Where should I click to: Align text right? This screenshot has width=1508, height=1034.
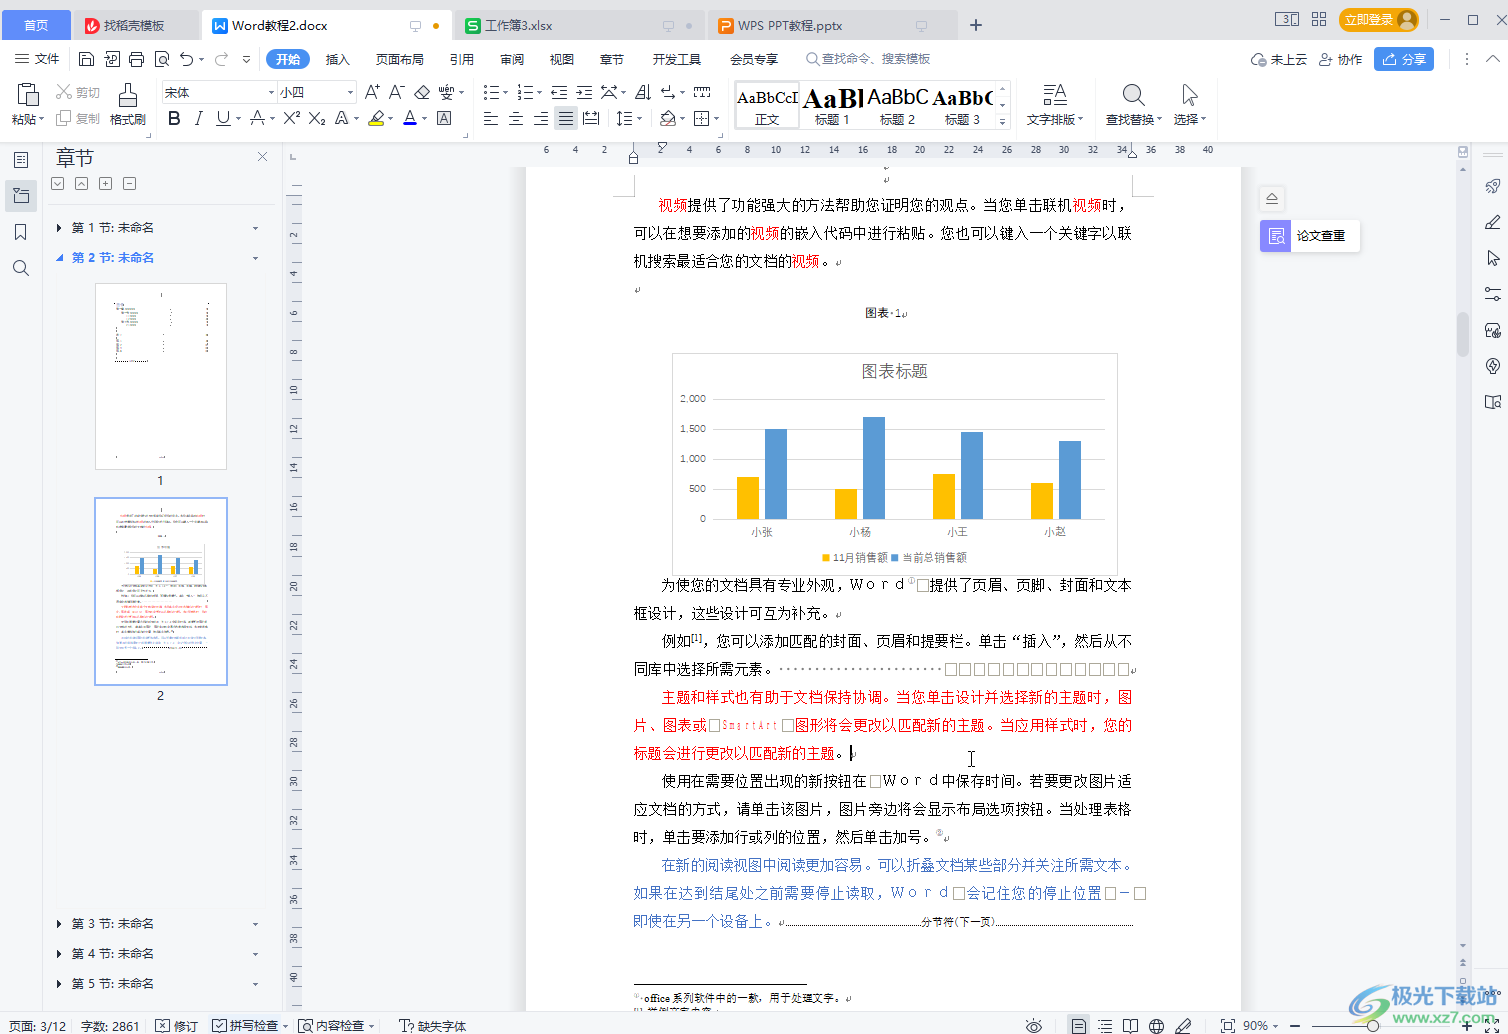pyautogui.click(x=541, y=119)
